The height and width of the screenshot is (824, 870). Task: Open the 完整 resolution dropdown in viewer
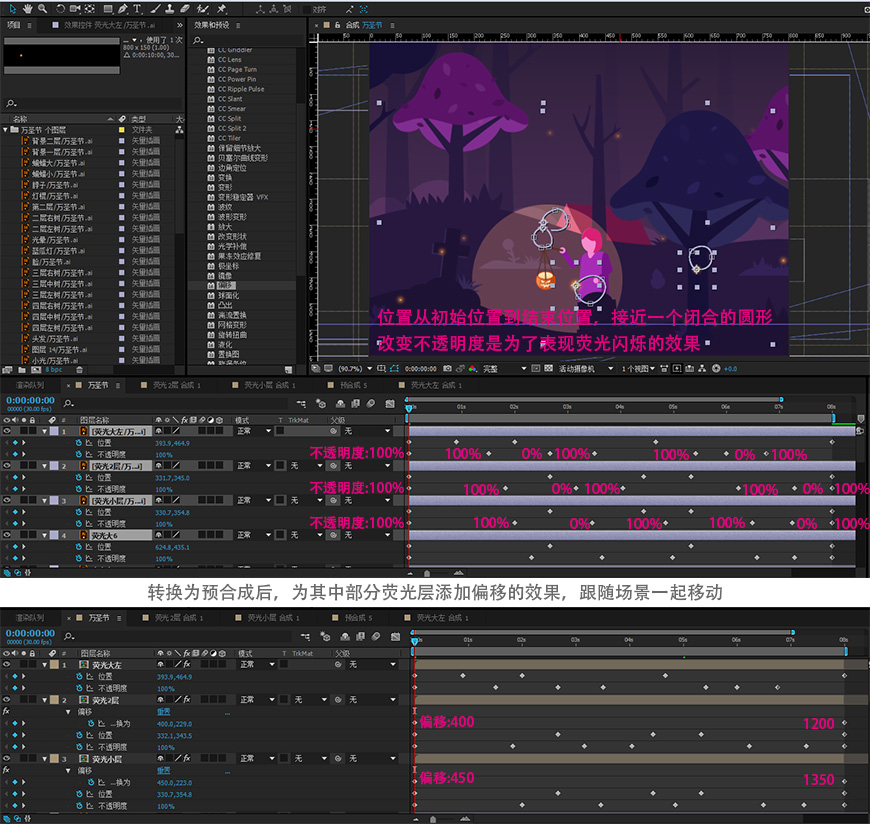click(504, 368)
